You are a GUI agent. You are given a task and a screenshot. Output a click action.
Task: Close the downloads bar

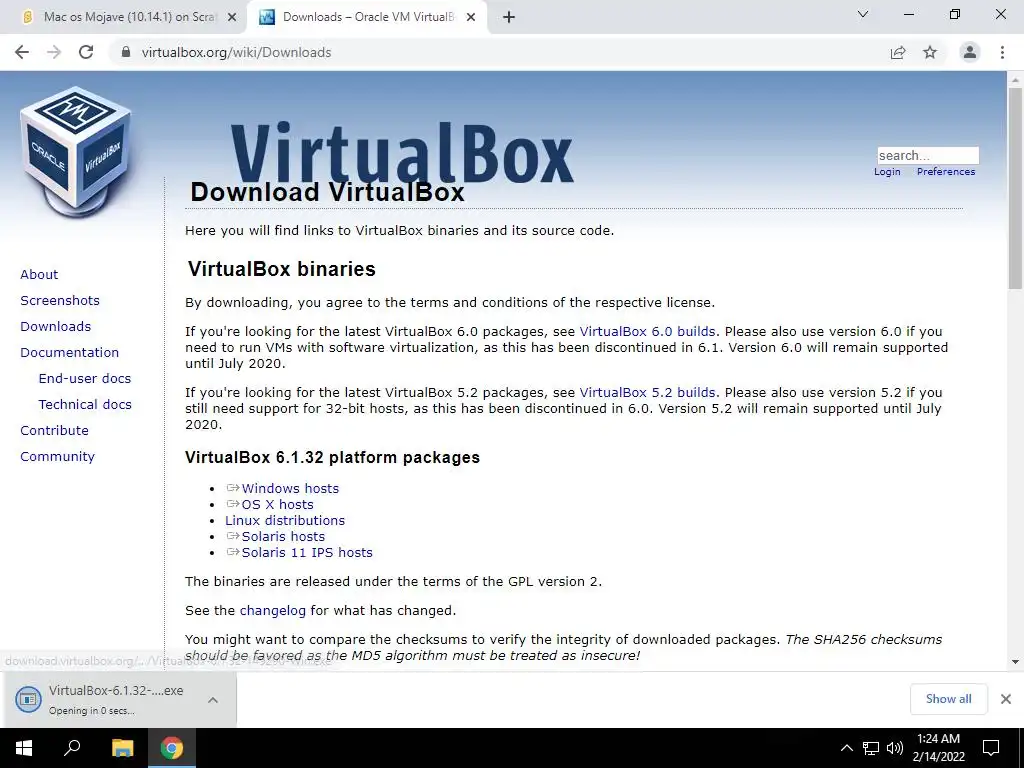click(x=1006, y=699)
